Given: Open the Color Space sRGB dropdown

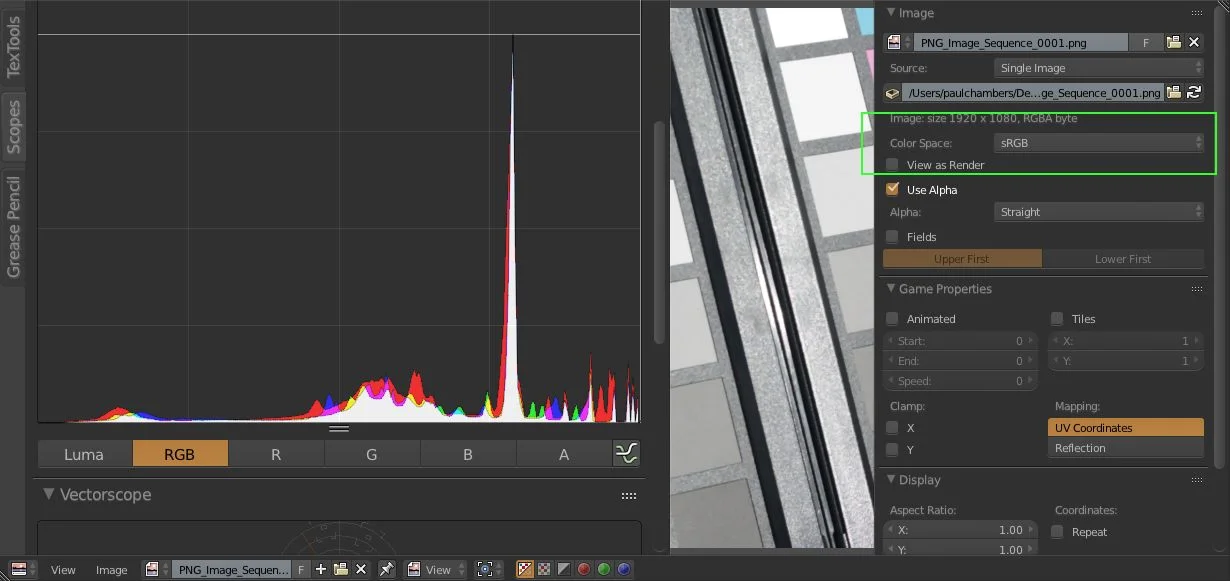Looking at the screenshot, I should [1099, 143].
